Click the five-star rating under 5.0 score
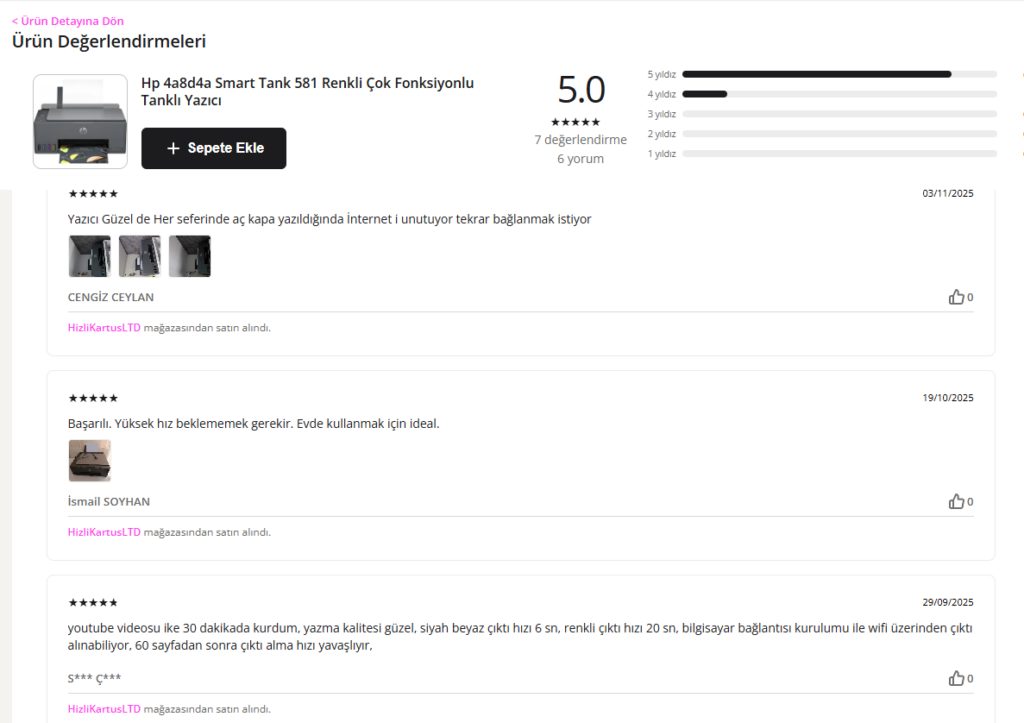Viewport: 1024px width, 723px height. tap(575, 122)
